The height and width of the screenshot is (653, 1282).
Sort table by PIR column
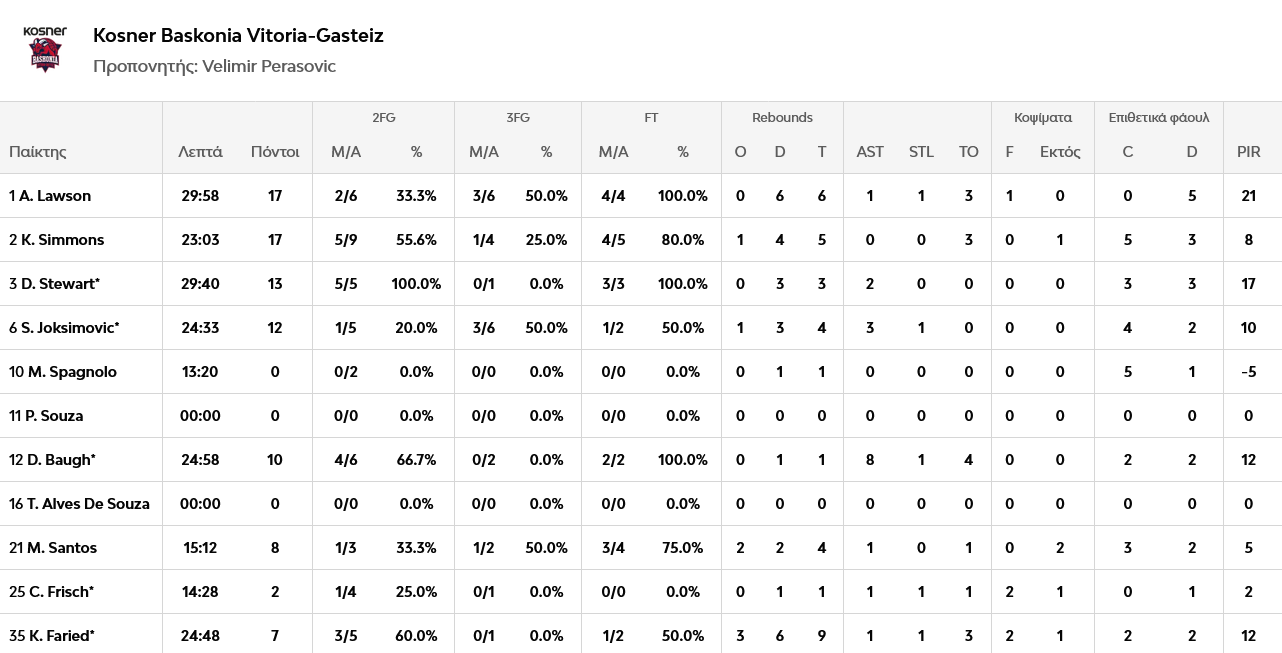pos(1248,152)
